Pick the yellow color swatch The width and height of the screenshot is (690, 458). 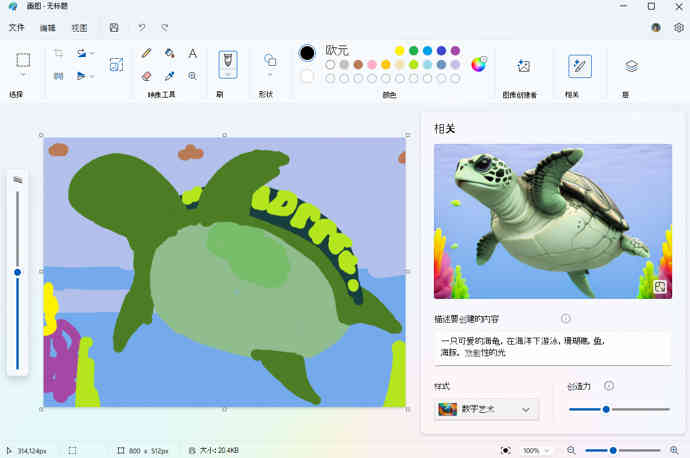coord(399,50)
